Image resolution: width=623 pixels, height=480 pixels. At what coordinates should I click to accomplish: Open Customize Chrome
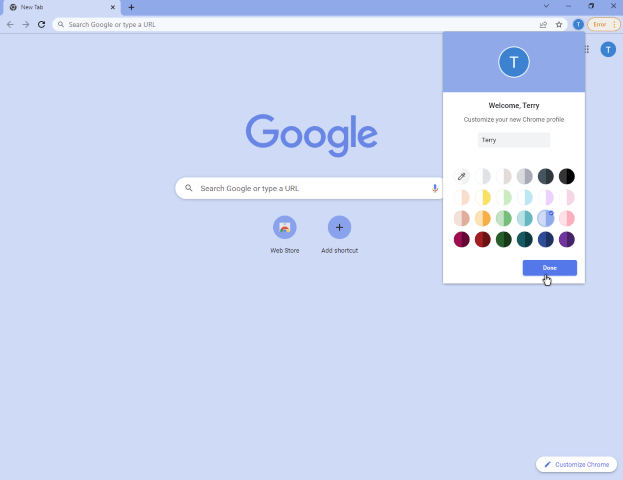576,464
